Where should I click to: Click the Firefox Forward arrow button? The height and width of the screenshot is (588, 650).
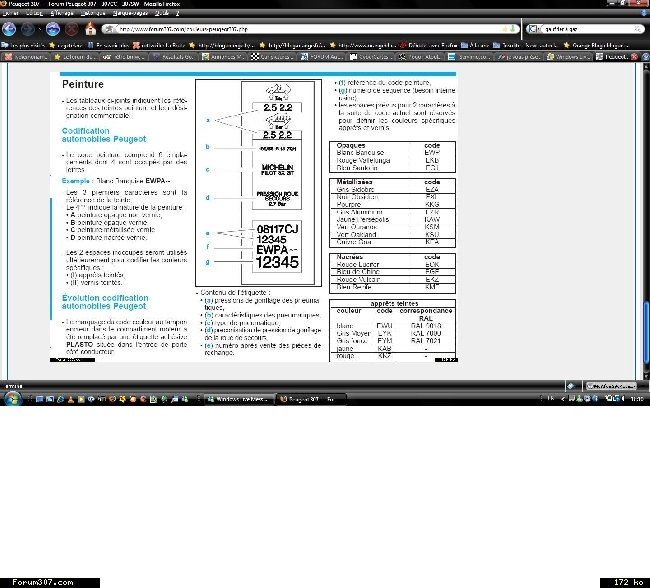[x=28, y=29]
